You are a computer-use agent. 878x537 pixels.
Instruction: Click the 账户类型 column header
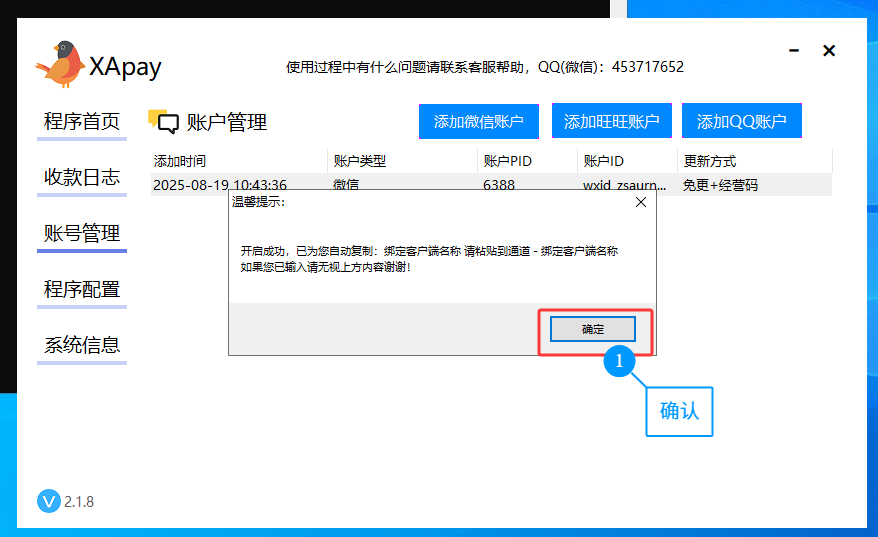360,161
